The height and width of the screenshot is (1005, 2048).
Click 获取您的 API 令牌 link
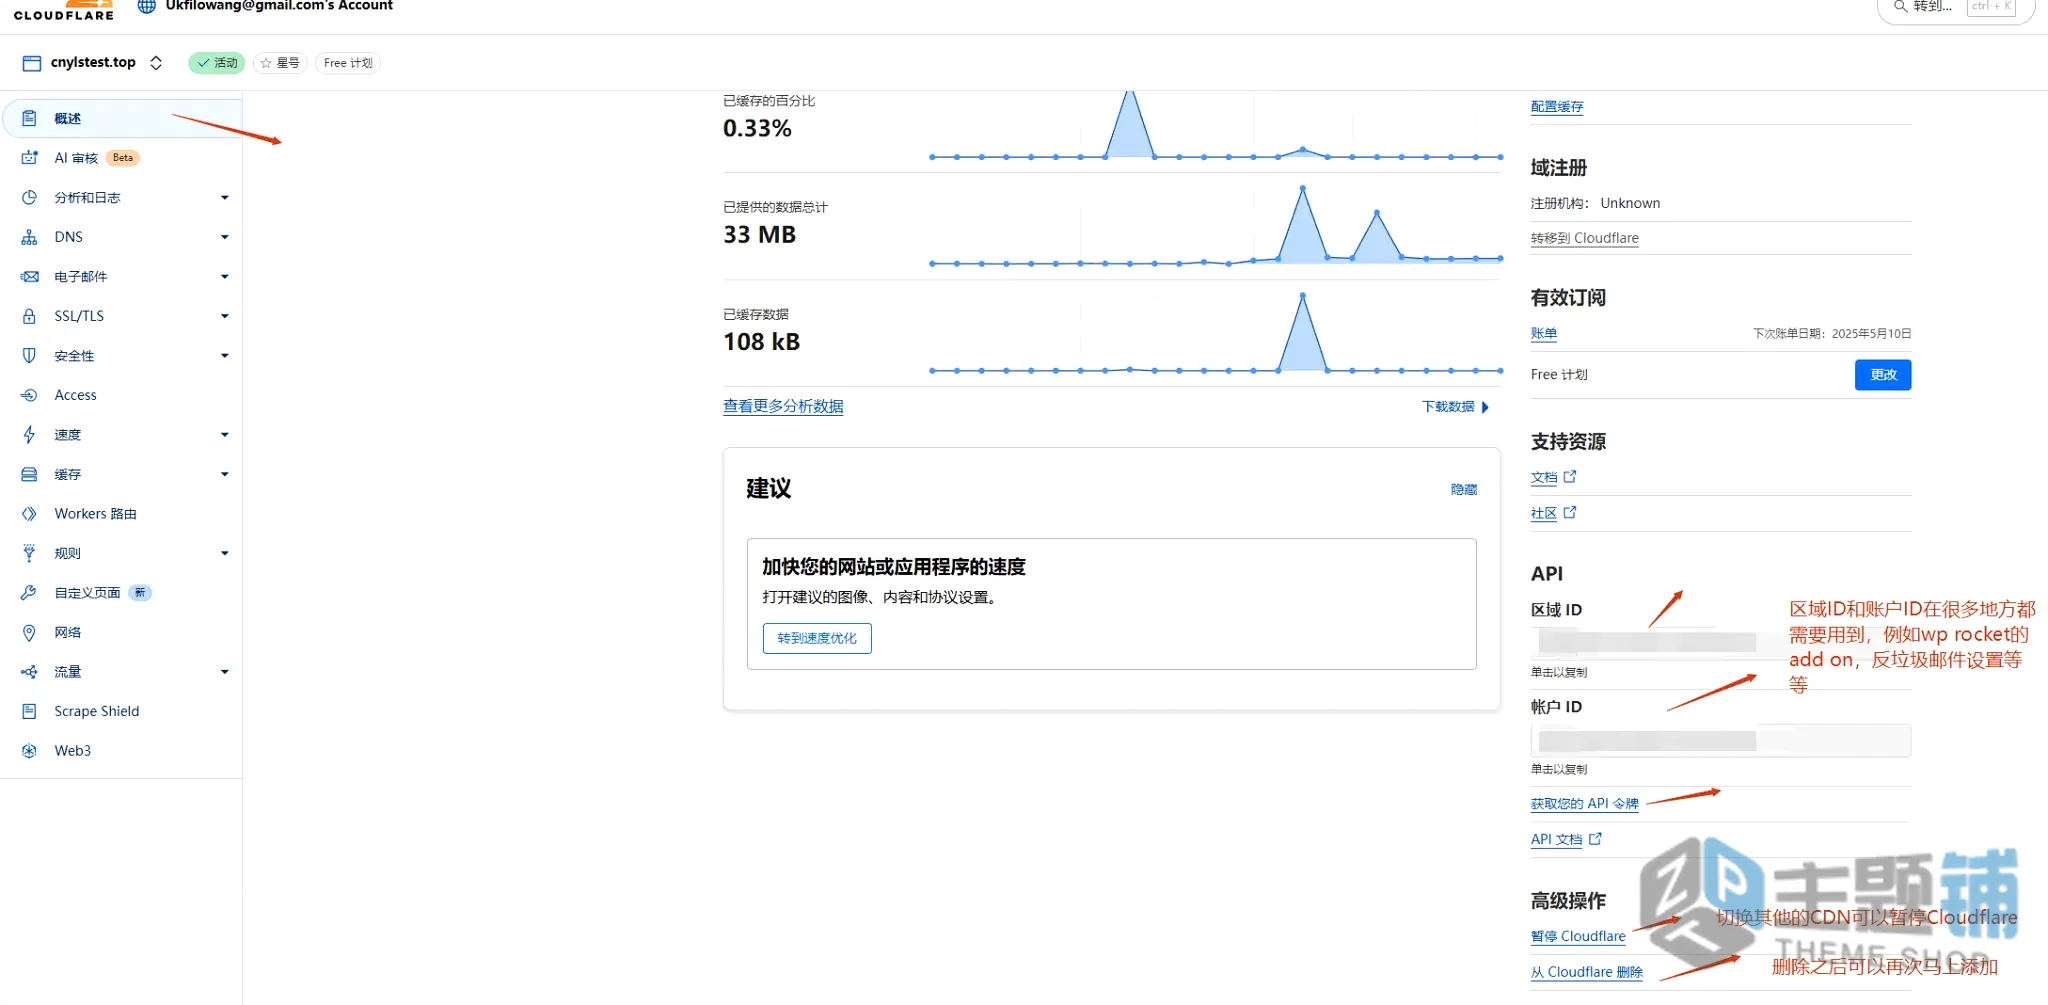coord(1585,804)
